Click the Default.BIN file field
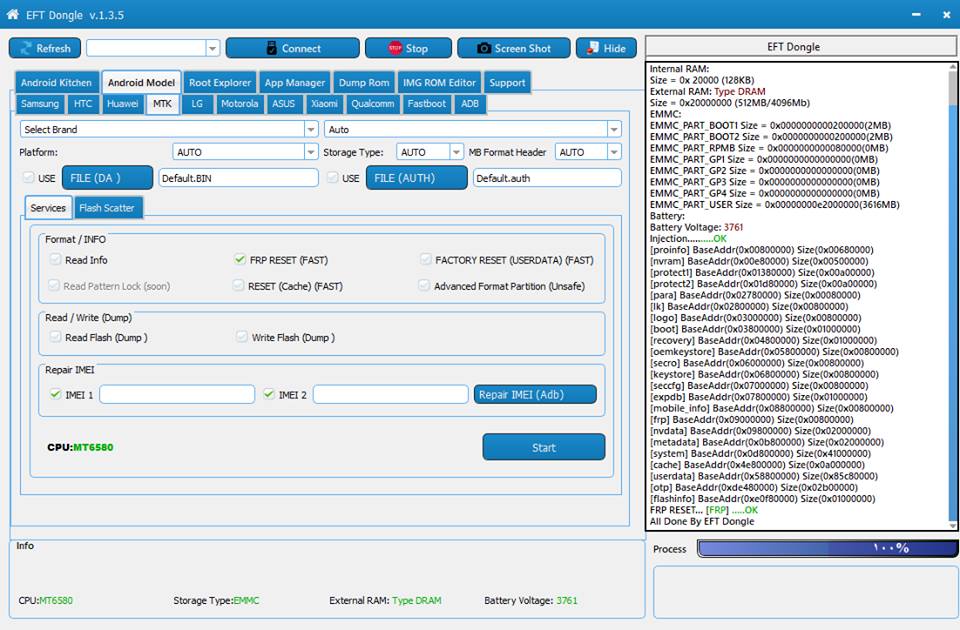This screenshot has width=960, height=630. tap(239, 178)
